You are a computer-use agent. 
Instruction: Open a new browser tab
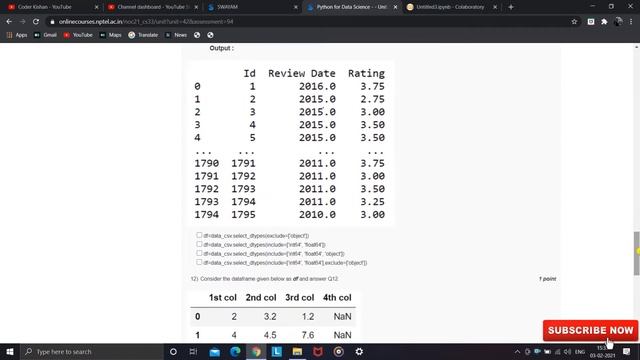coord(511,7)
